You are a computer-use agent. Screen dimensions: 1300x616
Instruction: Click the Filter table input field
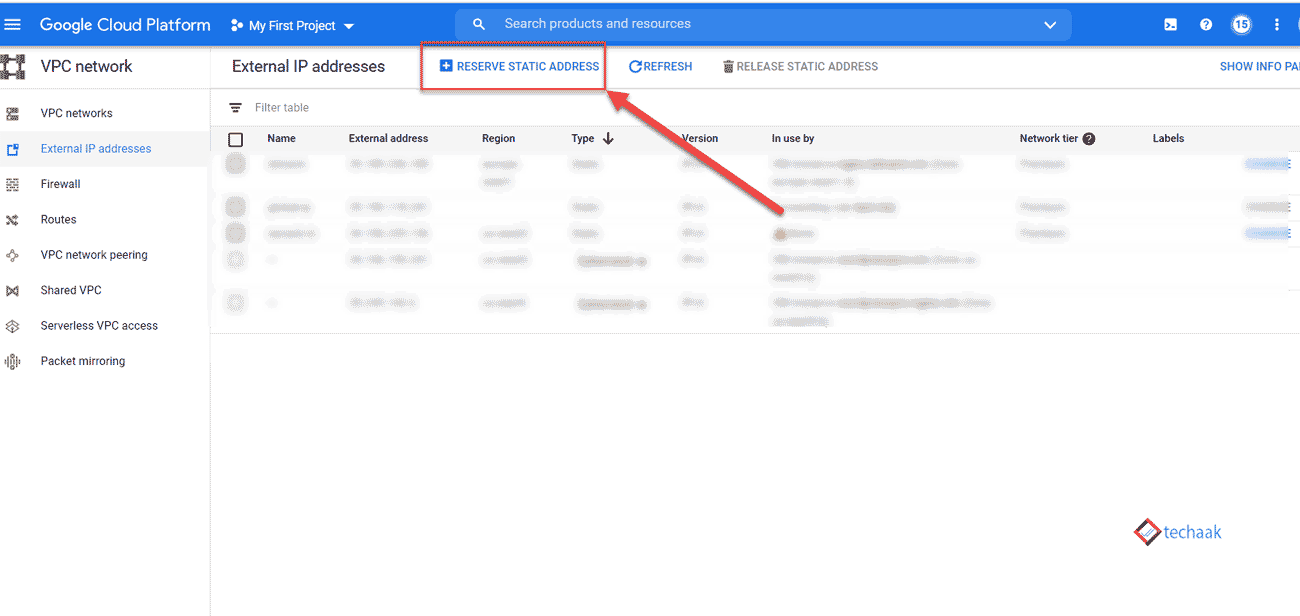pos(282,108)
